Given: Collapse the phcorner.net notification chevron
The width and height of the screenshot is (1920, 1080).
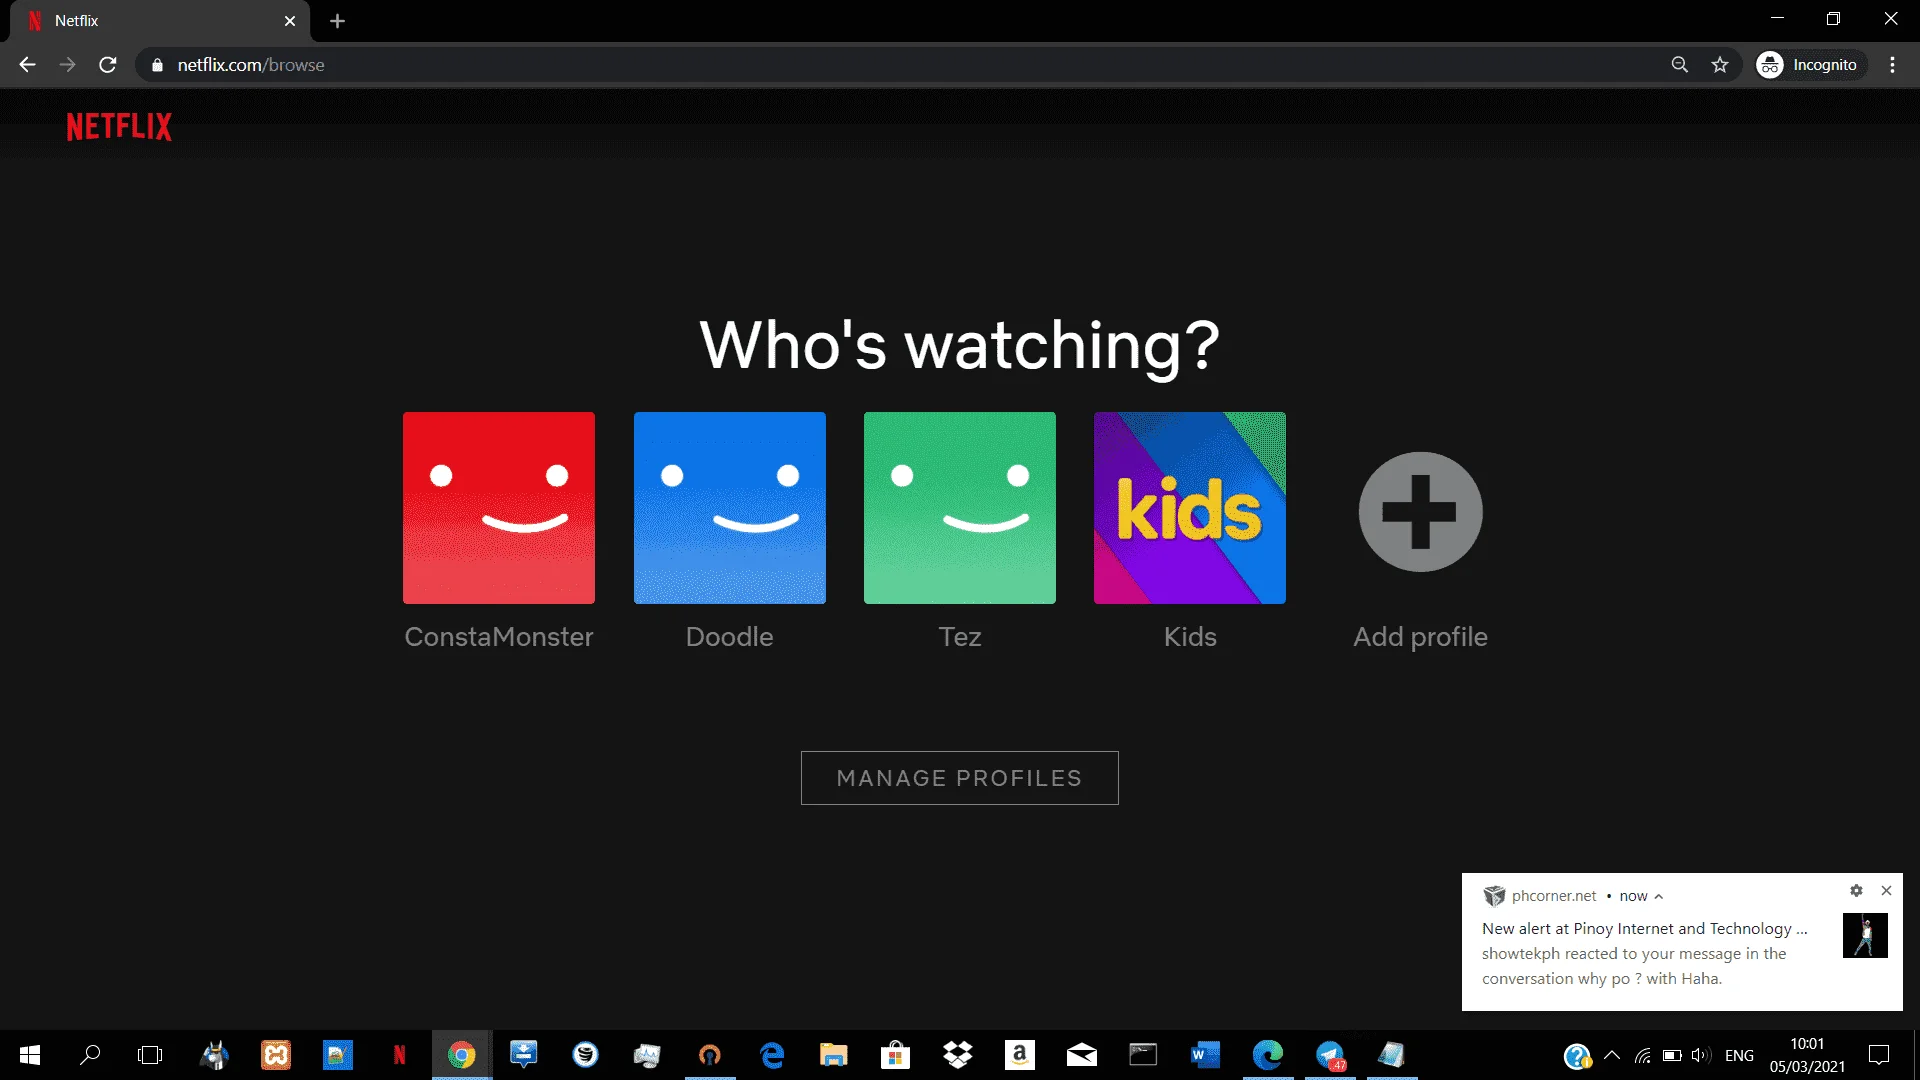Looking at the screenshot, I should point(1659,897).
